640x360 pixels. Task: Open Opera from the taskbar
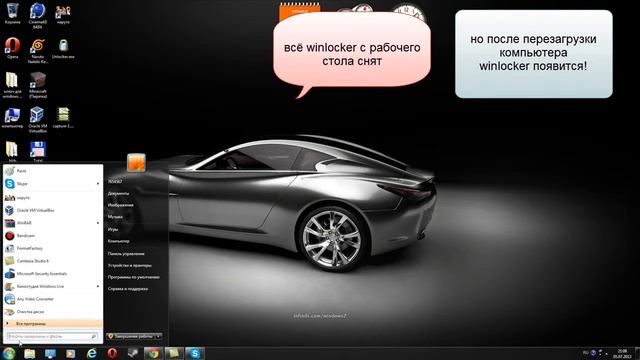click(x=112, y=353)
